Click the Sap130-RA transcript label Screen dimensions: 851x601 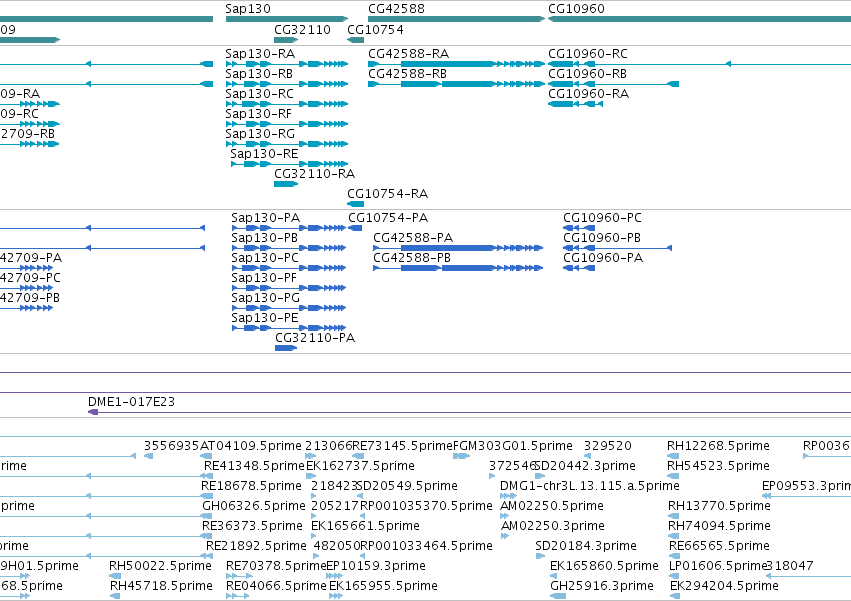tap(260, 54)
